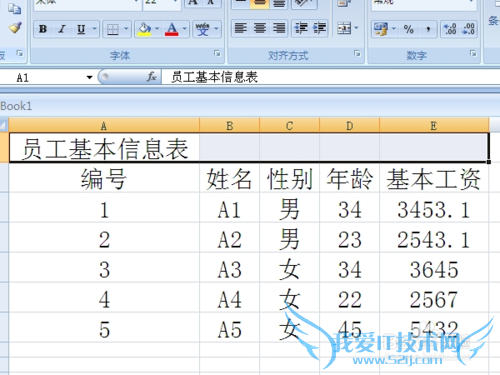Click the Name Box showing A1
This screenshot has height=375, width=500.
42,78
